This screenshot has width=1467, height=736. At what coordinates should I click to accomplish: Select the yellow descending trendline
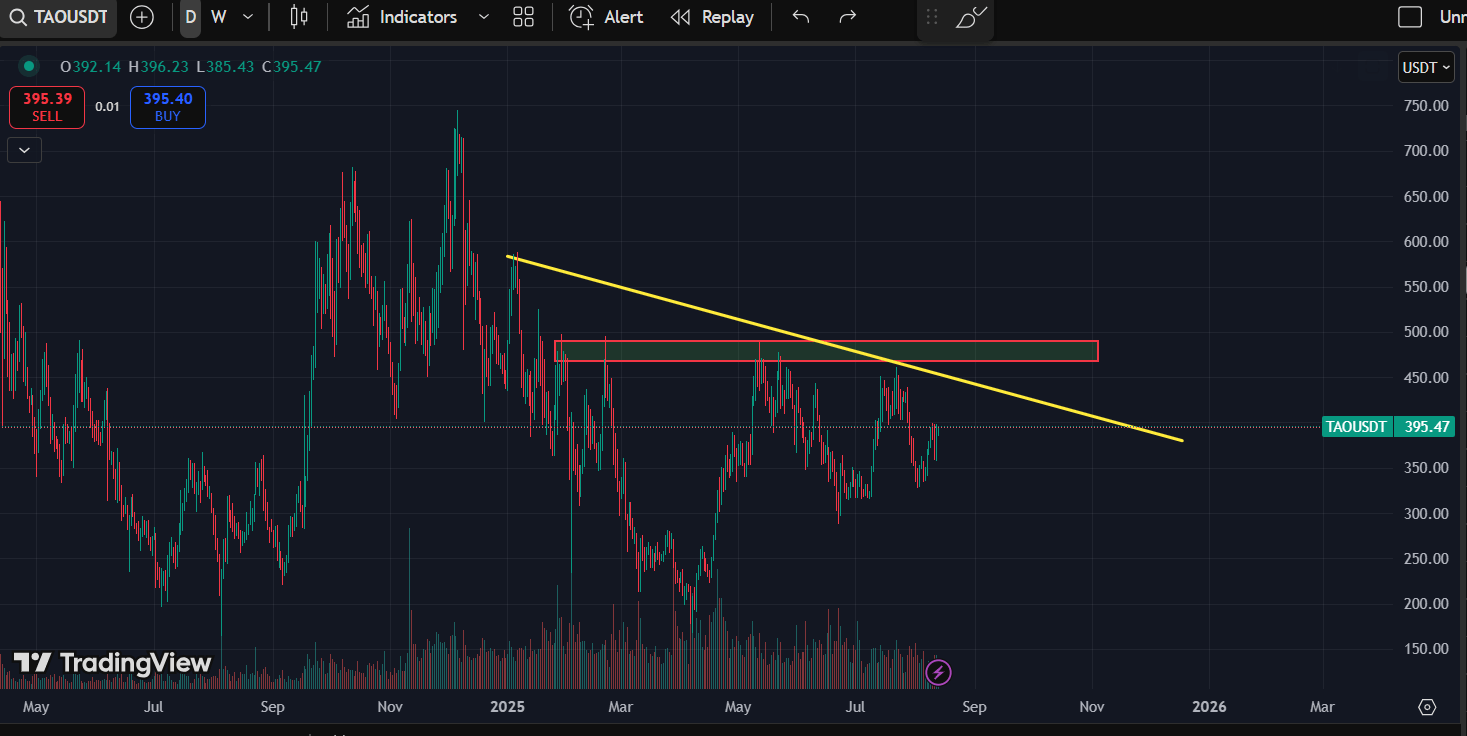point(845,348)
